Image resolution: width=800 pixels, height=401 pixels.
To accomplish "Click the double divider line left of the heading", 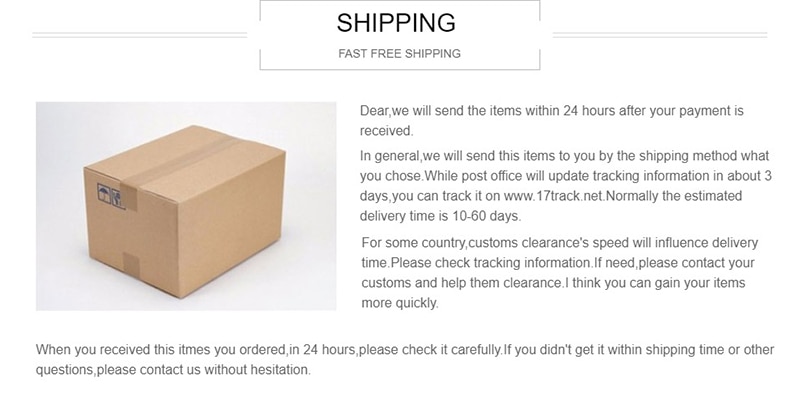I will point(146,36).
